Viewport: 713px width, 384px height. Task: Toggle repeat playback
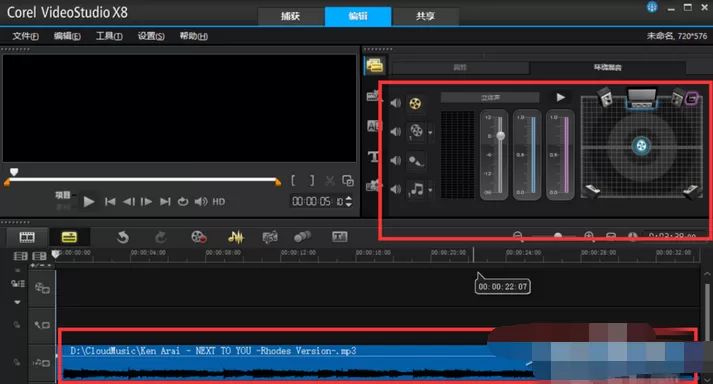pos(183,202)
